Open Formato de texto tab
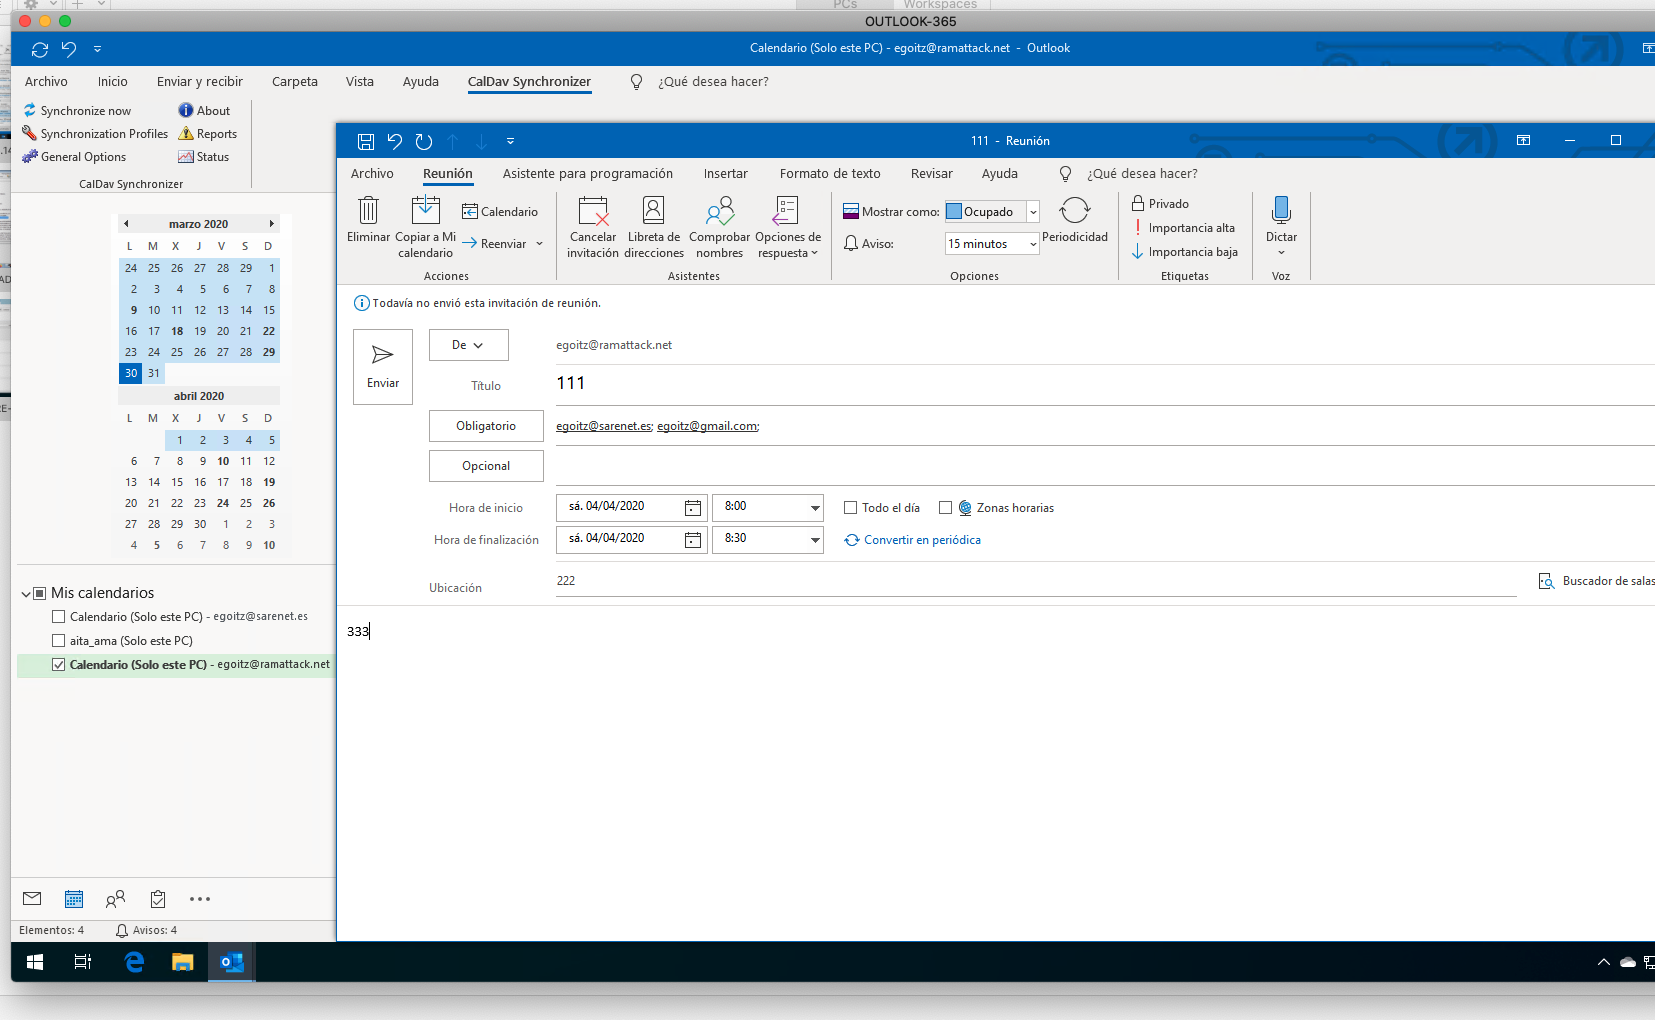This screenshot has height=1020, width=1655. [830, 174]
